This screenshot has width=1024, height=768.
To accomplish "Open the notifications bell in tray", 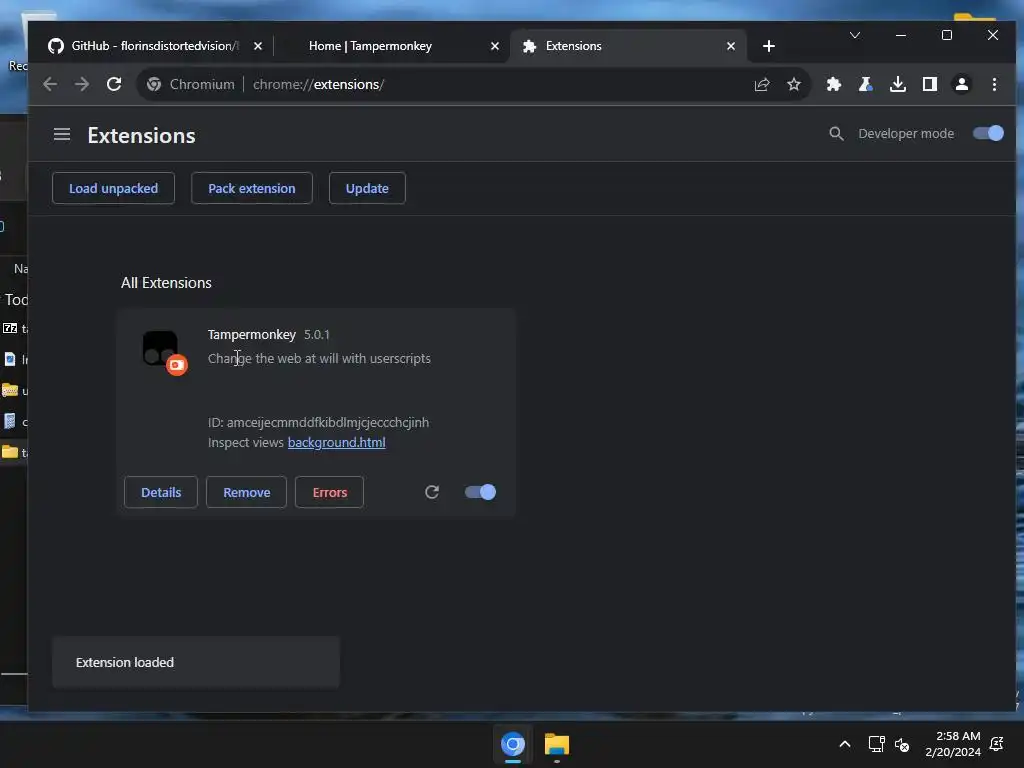I will point(997,744).
